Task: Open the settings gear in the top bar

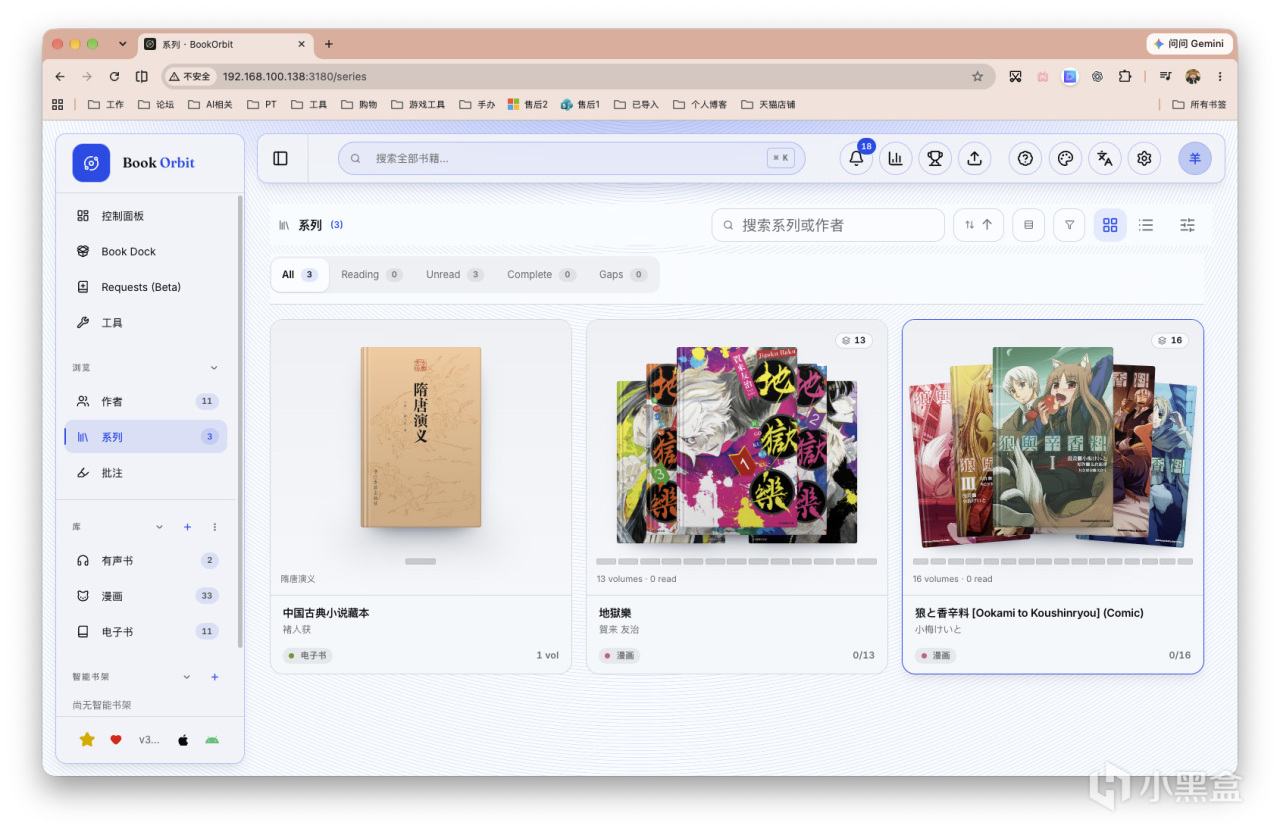Action: (1144, 158)
